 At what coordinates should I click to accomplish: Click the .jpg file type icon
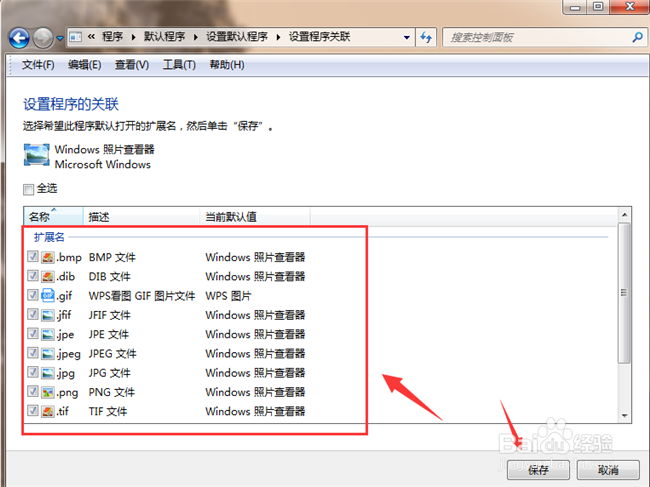(x=48, y=373)
